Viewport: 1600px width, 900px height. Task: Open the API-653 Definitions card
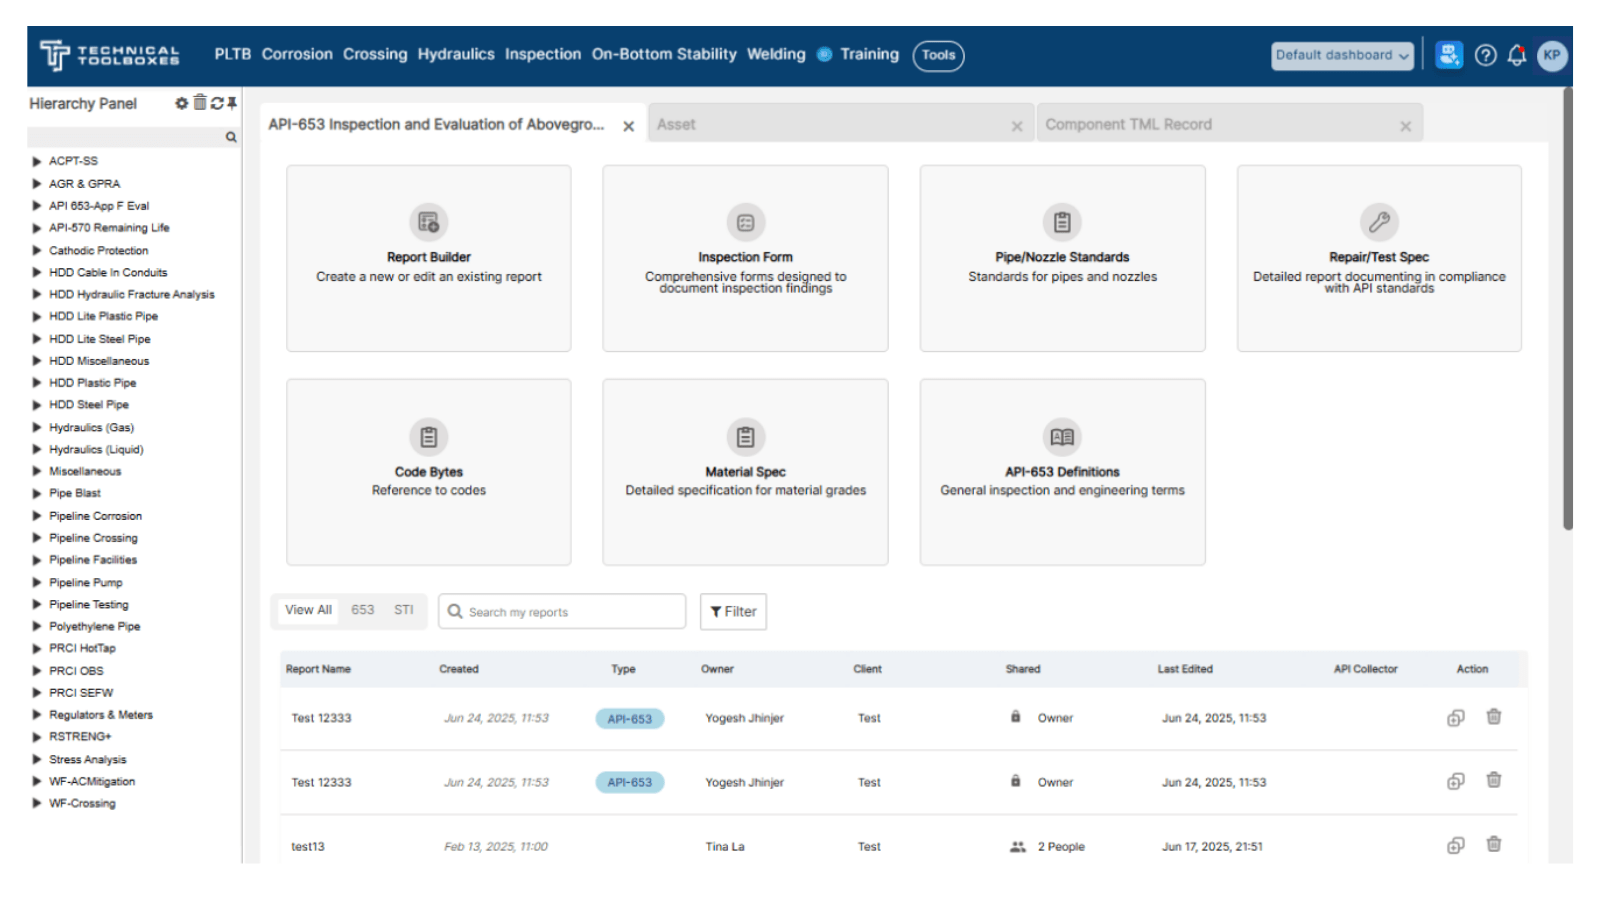[x=1062, y=472]
